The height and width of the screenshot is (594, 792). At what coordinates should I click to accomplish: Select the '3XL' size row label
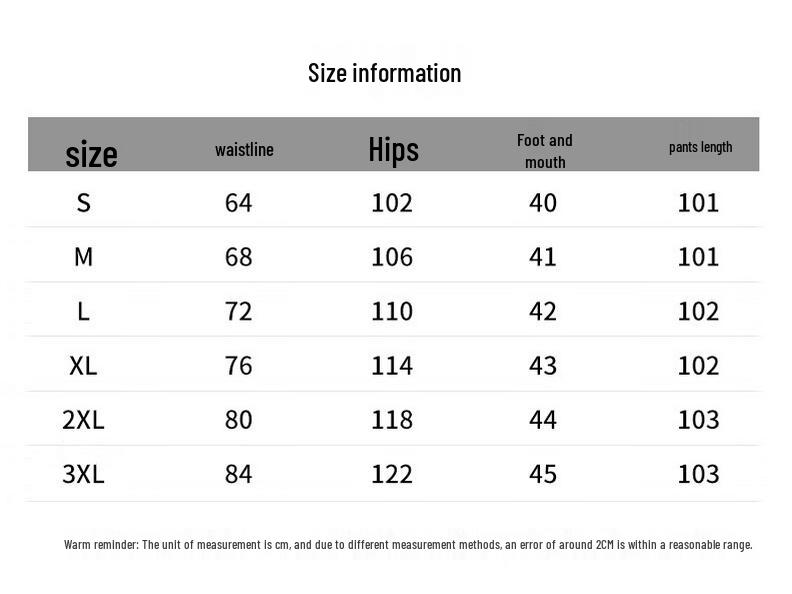click(84, 473)
